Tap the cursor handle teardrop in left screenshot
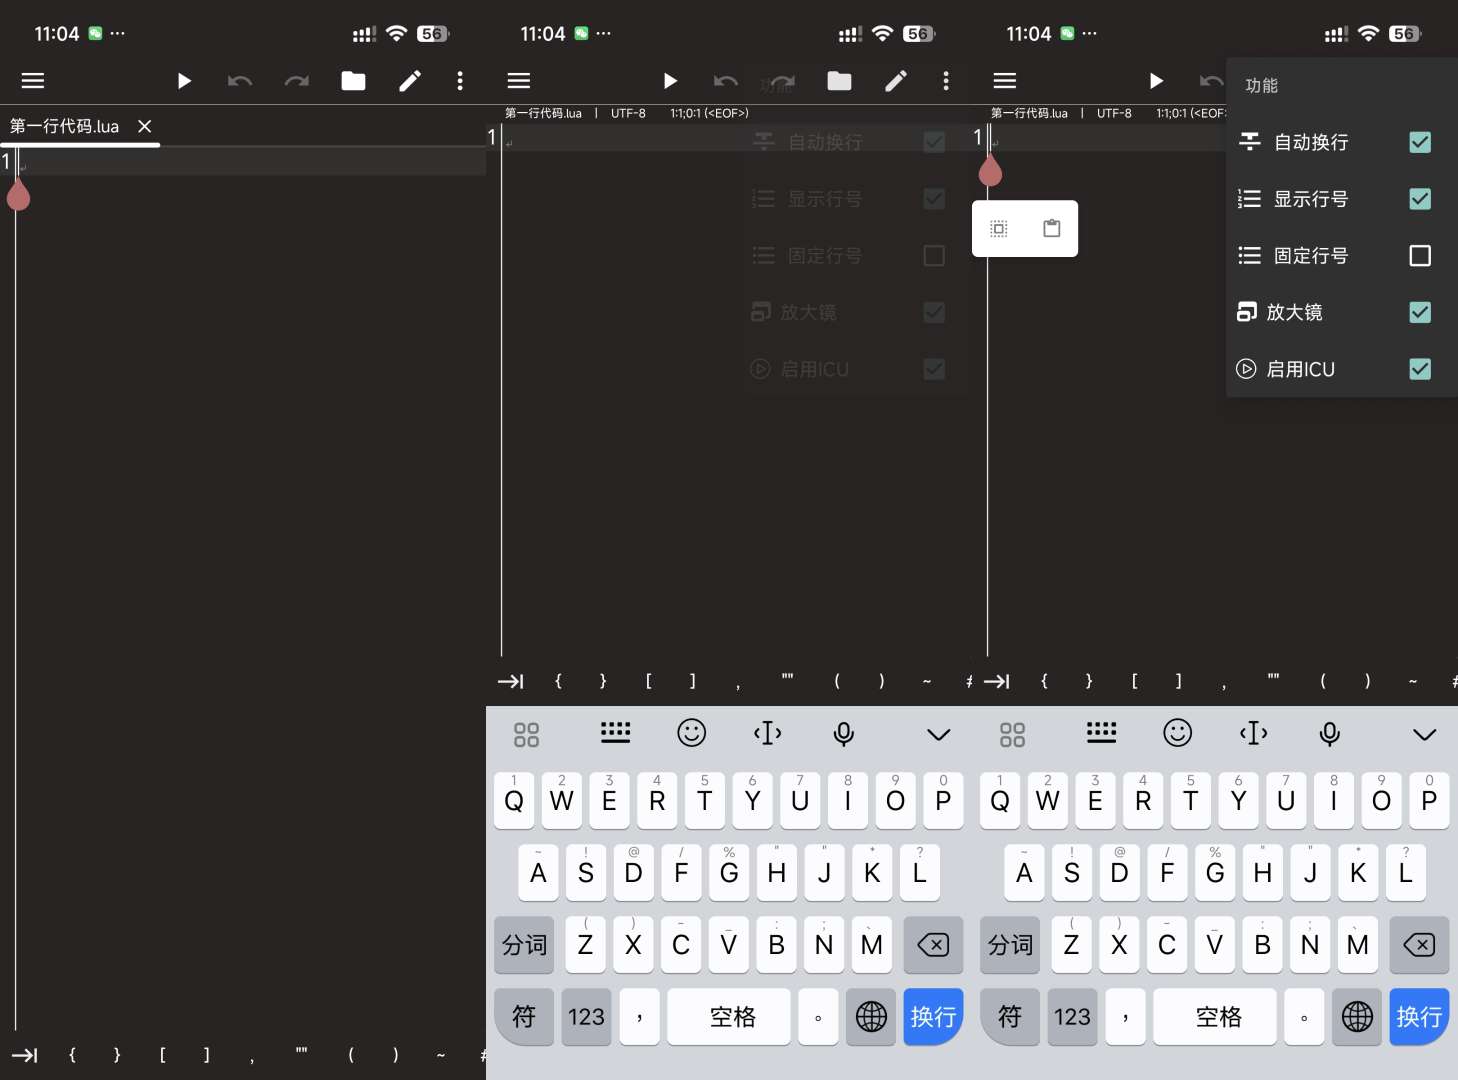The height and width of the screenshot is (1080, 1458). click(x=18, y=194)
